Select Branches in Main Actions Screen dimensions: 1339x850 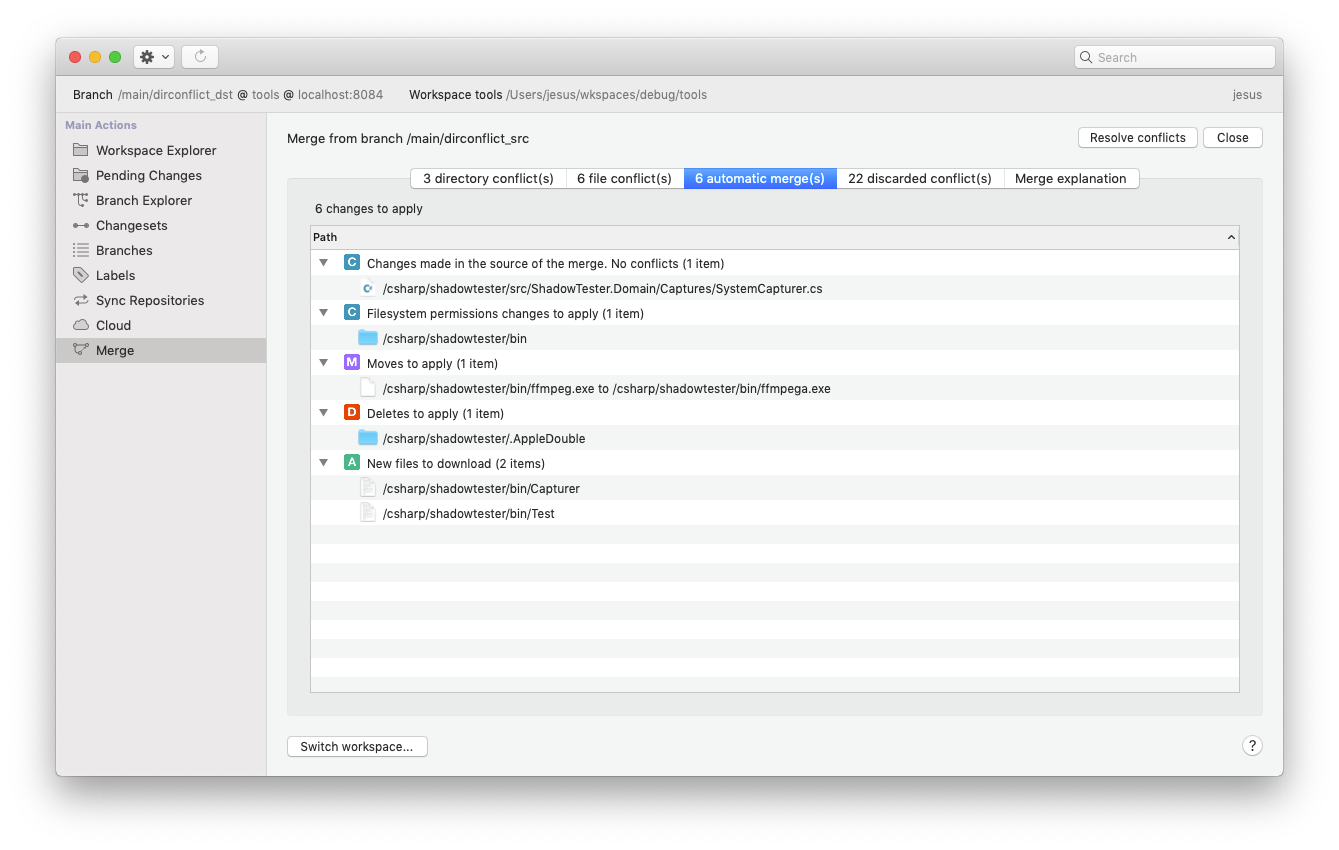point(125,250)
